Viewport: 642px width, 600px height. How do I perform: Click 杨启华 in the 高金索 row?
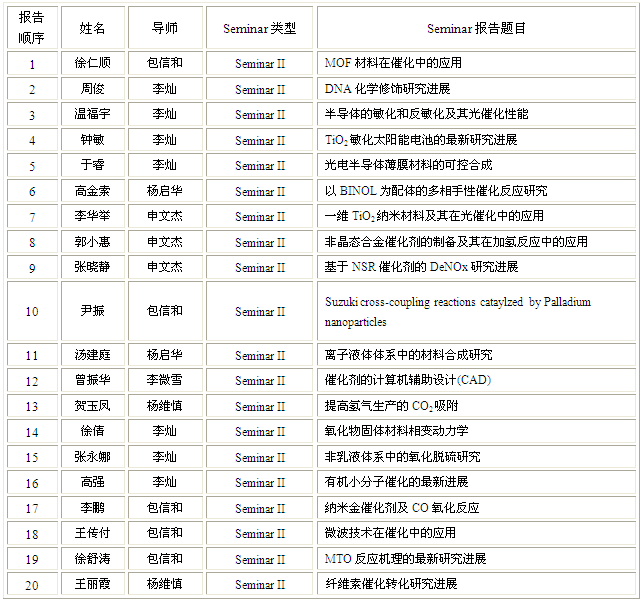(x=165, y=191)
